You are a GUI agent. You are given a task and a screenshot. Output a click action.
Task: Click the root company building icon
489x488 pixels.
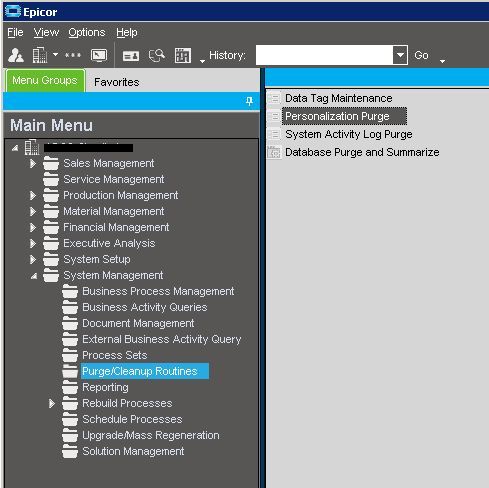(32, 147)
